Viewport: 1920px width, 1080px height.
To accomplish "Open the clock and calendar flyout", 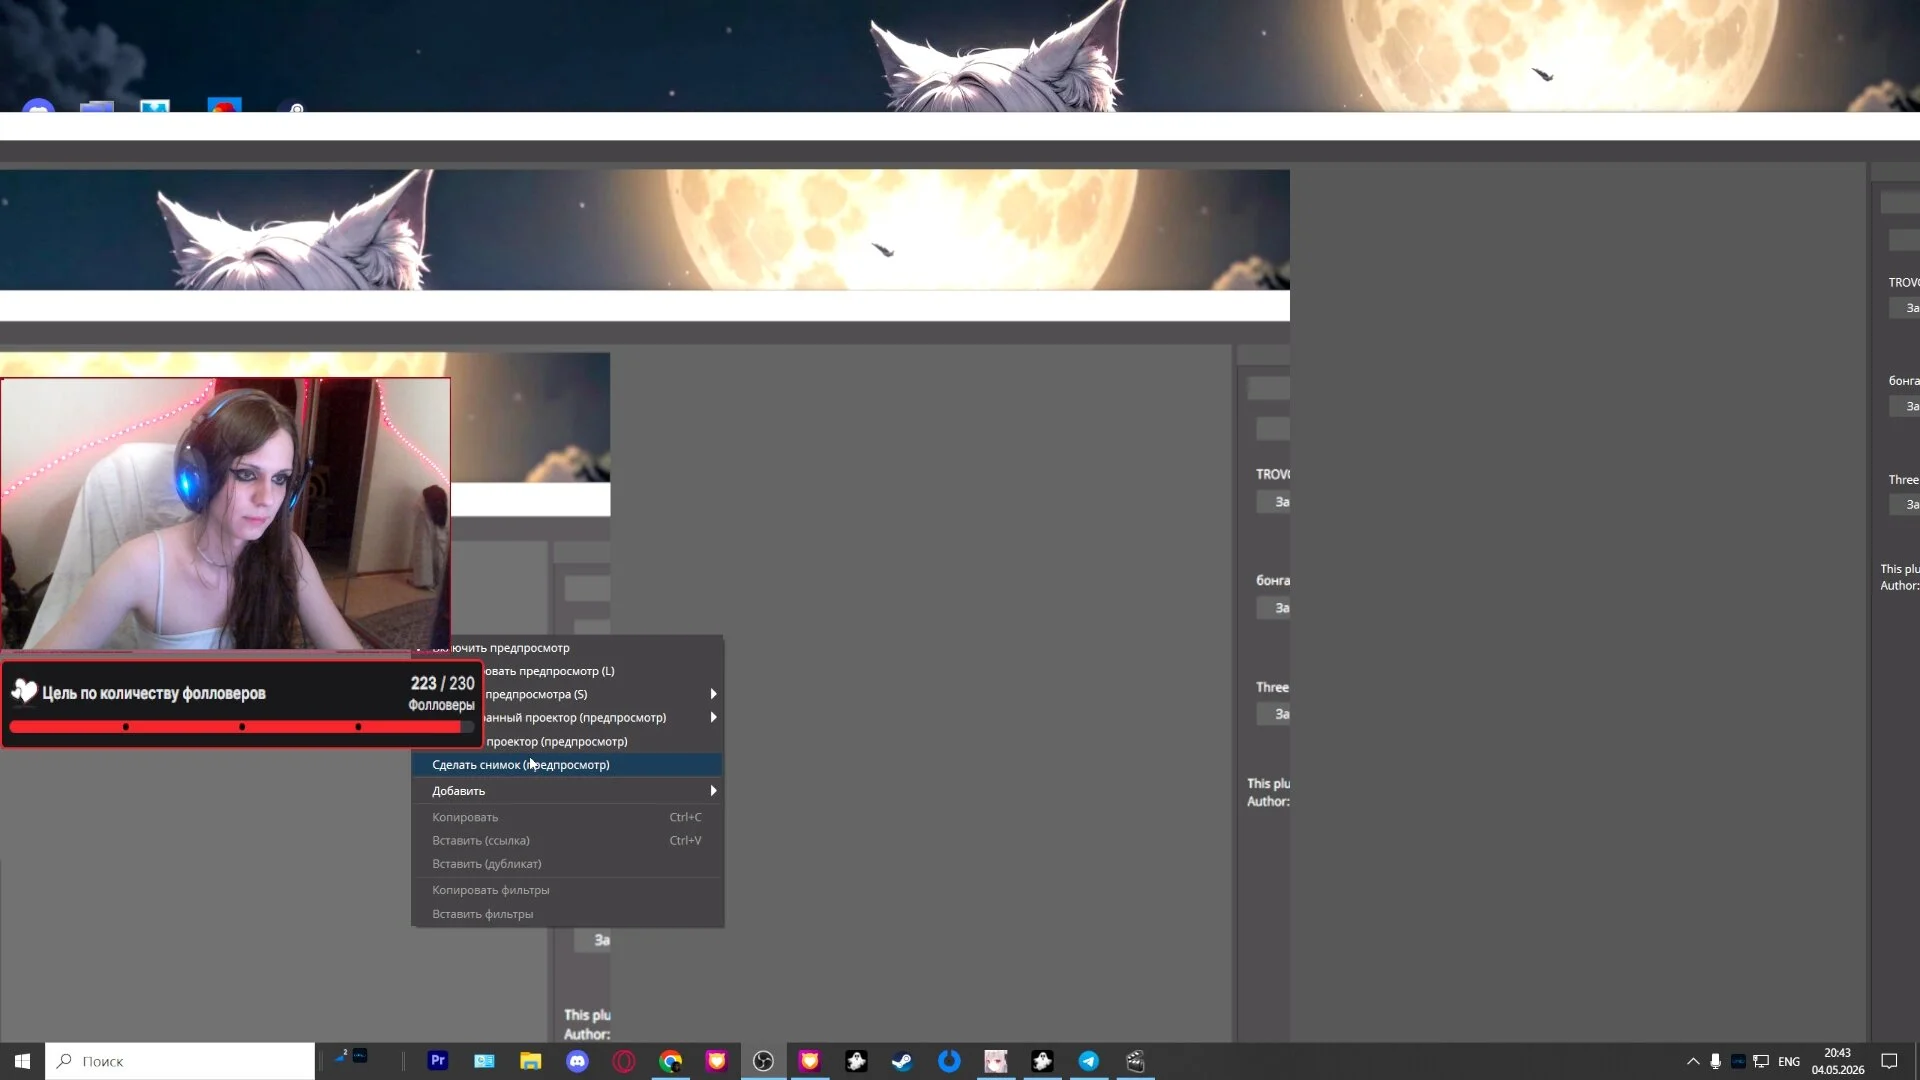I will [1838, 1061].
